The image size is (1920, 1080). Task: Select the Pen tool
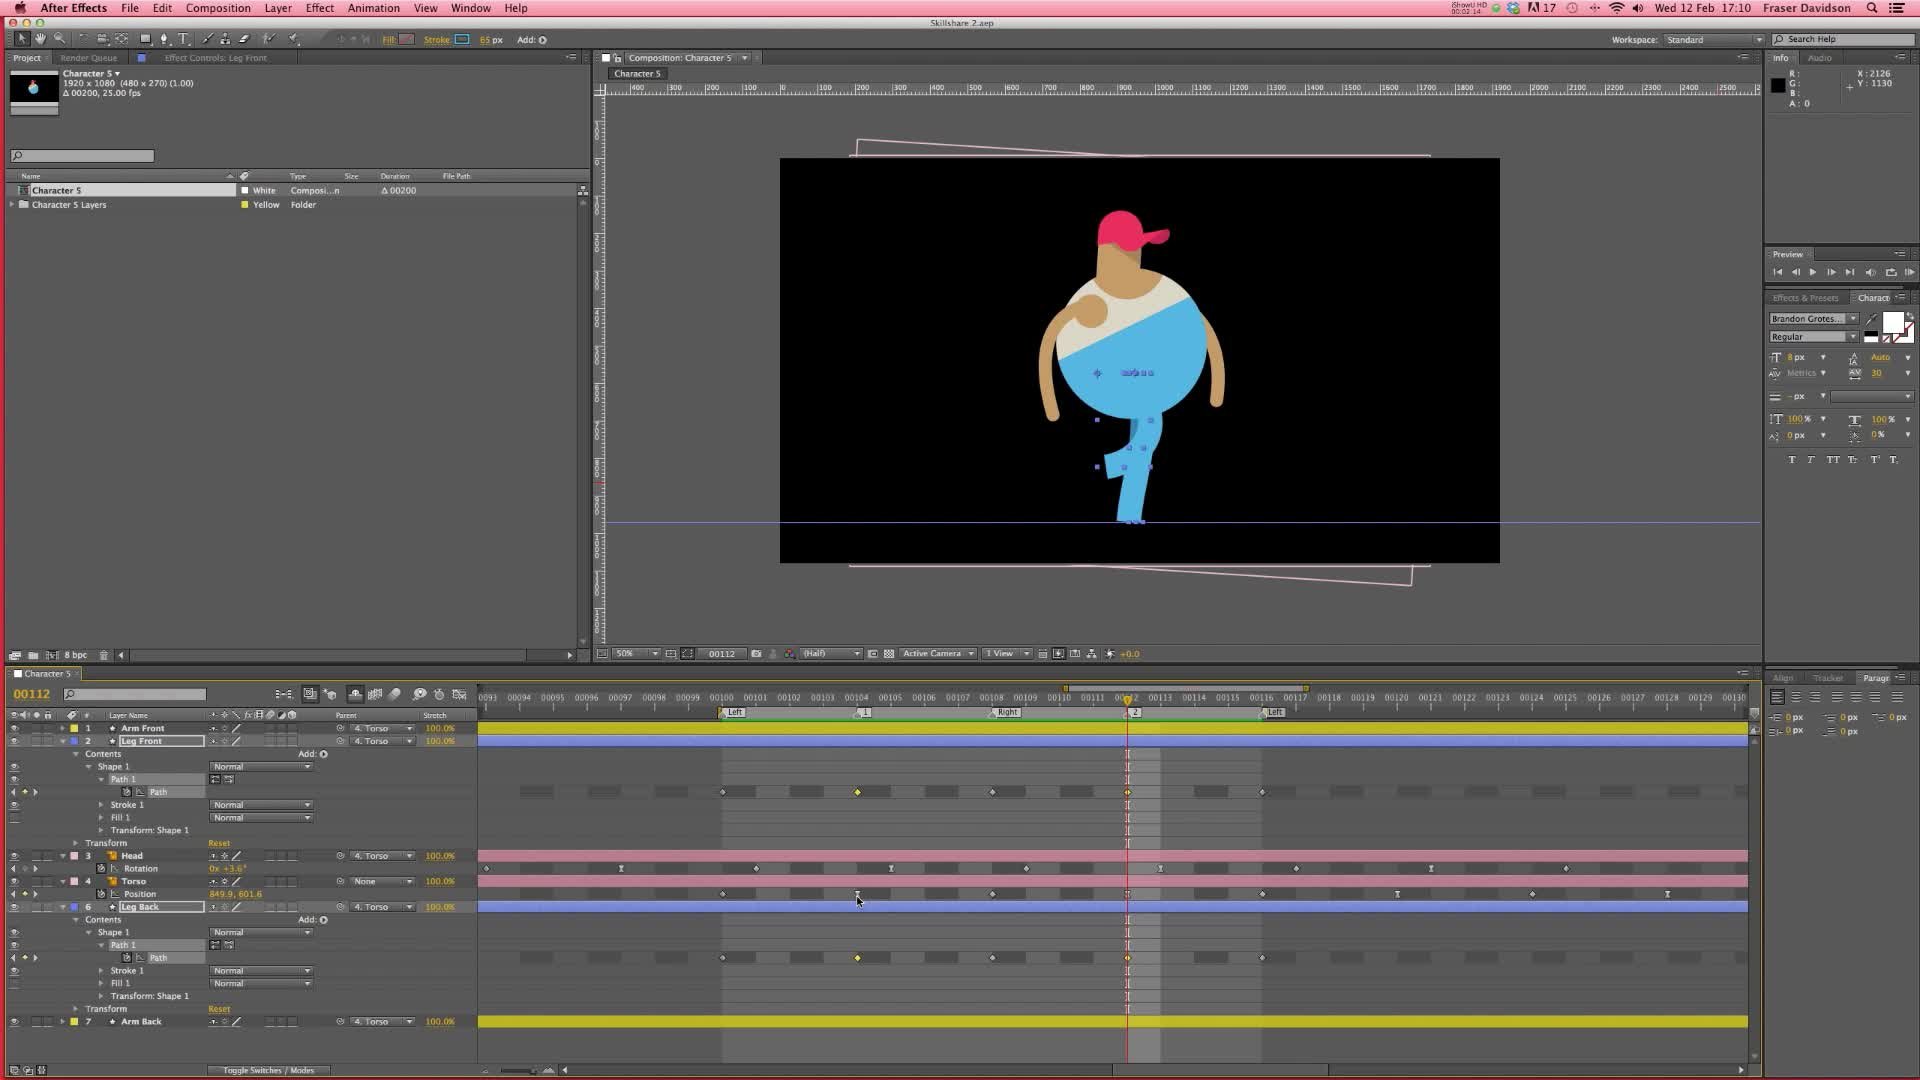click(x=164, y=39)
